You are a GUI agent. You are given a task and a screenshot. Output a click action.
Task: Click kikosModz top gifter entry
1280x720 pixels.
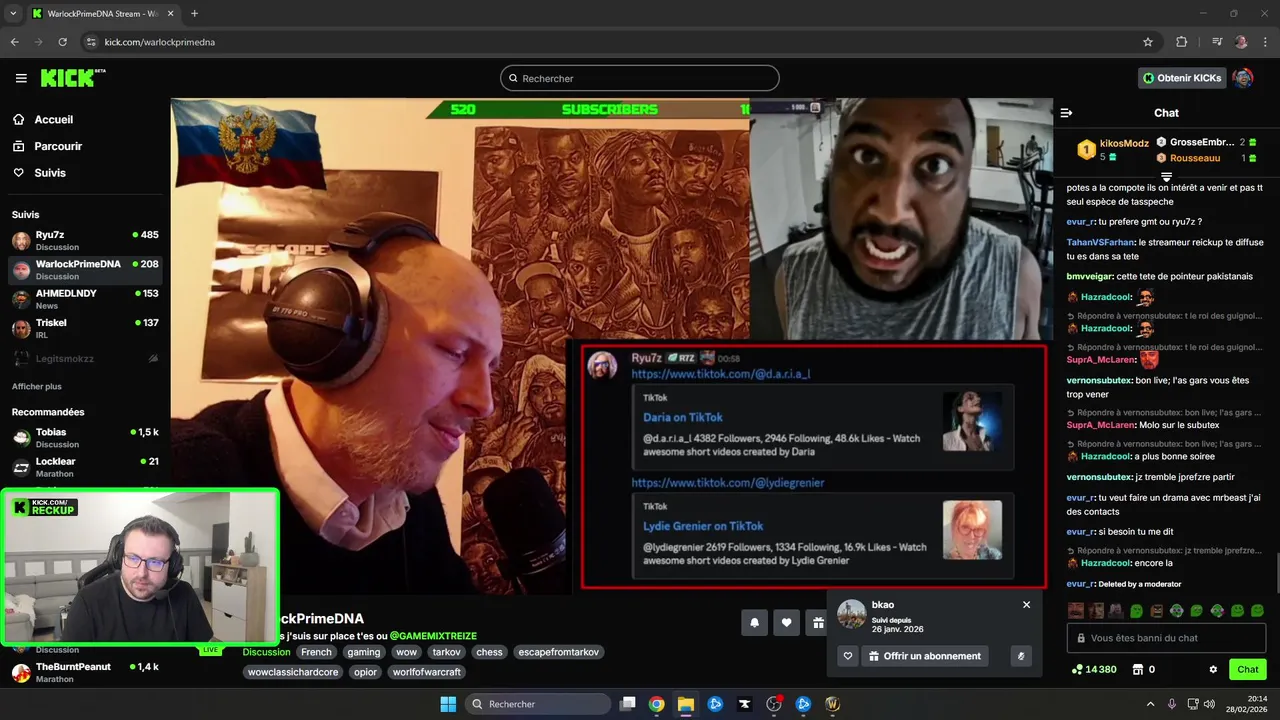pyautogui.click(x=1112, y=150)
